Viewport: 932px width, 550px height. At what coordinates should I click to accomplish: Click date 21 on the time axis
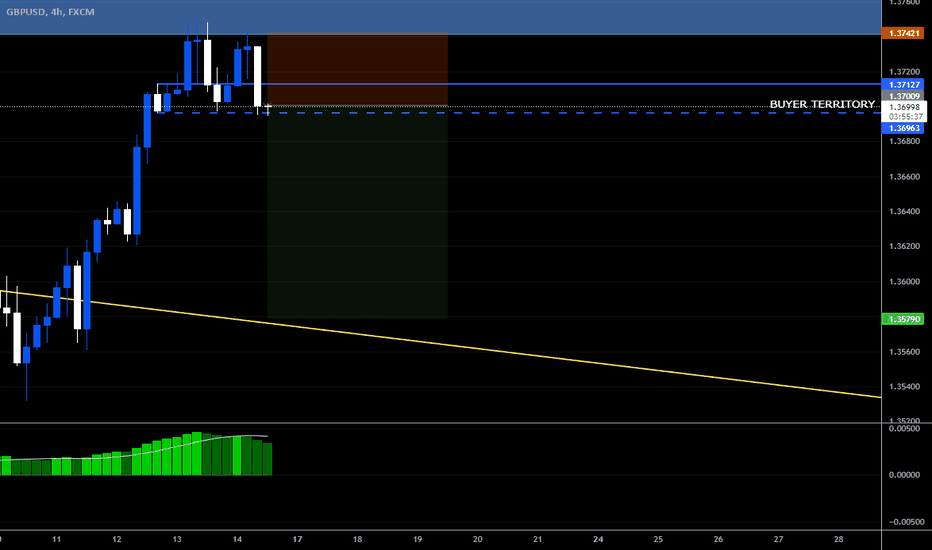[537, 539]
